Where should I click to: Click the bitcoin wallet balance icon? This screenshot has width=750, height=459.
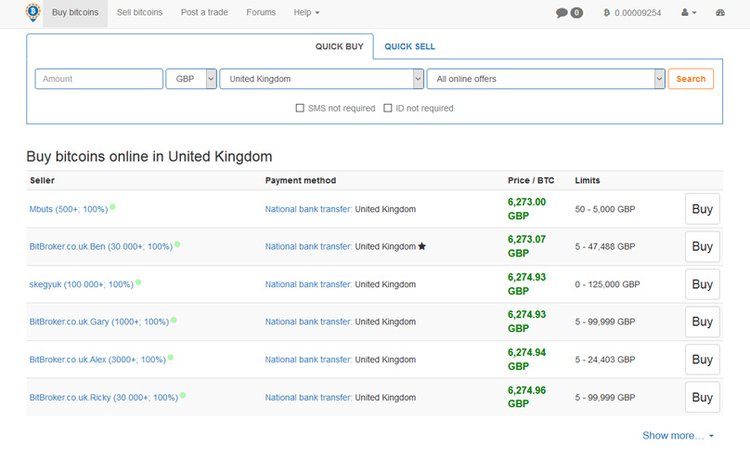(x=606, y=13)
